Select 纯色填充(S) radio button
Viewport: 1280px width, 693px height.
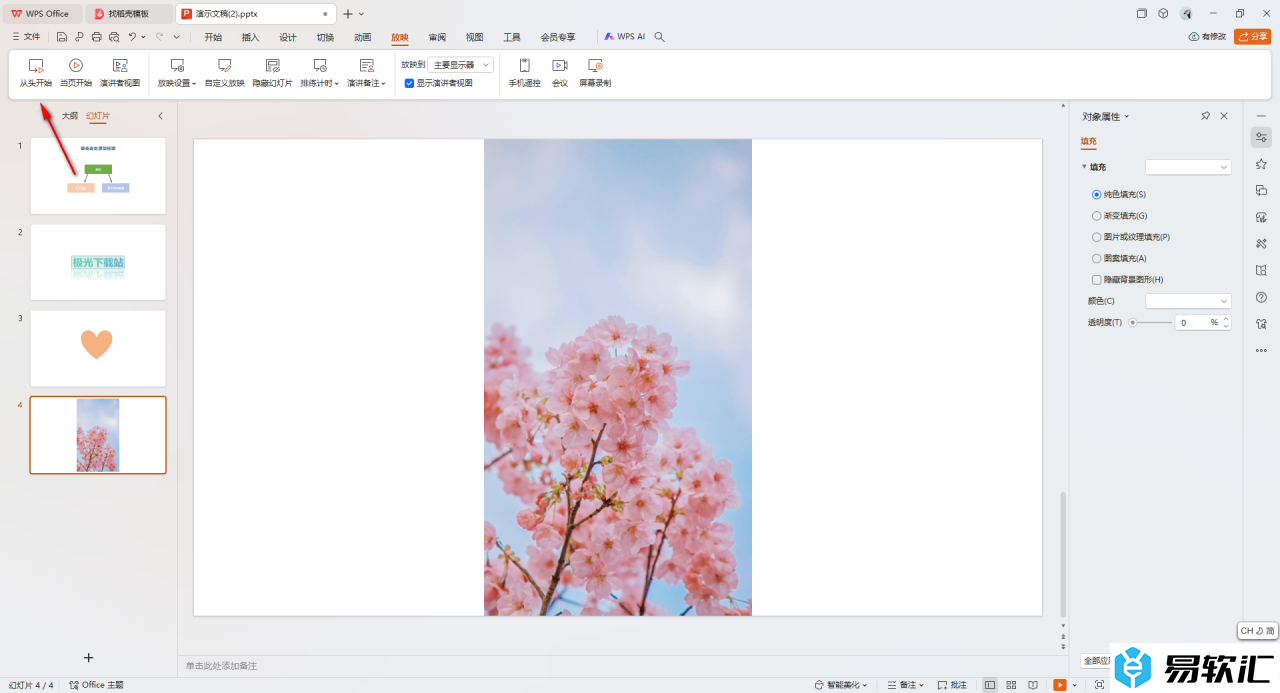(1097, 194)
